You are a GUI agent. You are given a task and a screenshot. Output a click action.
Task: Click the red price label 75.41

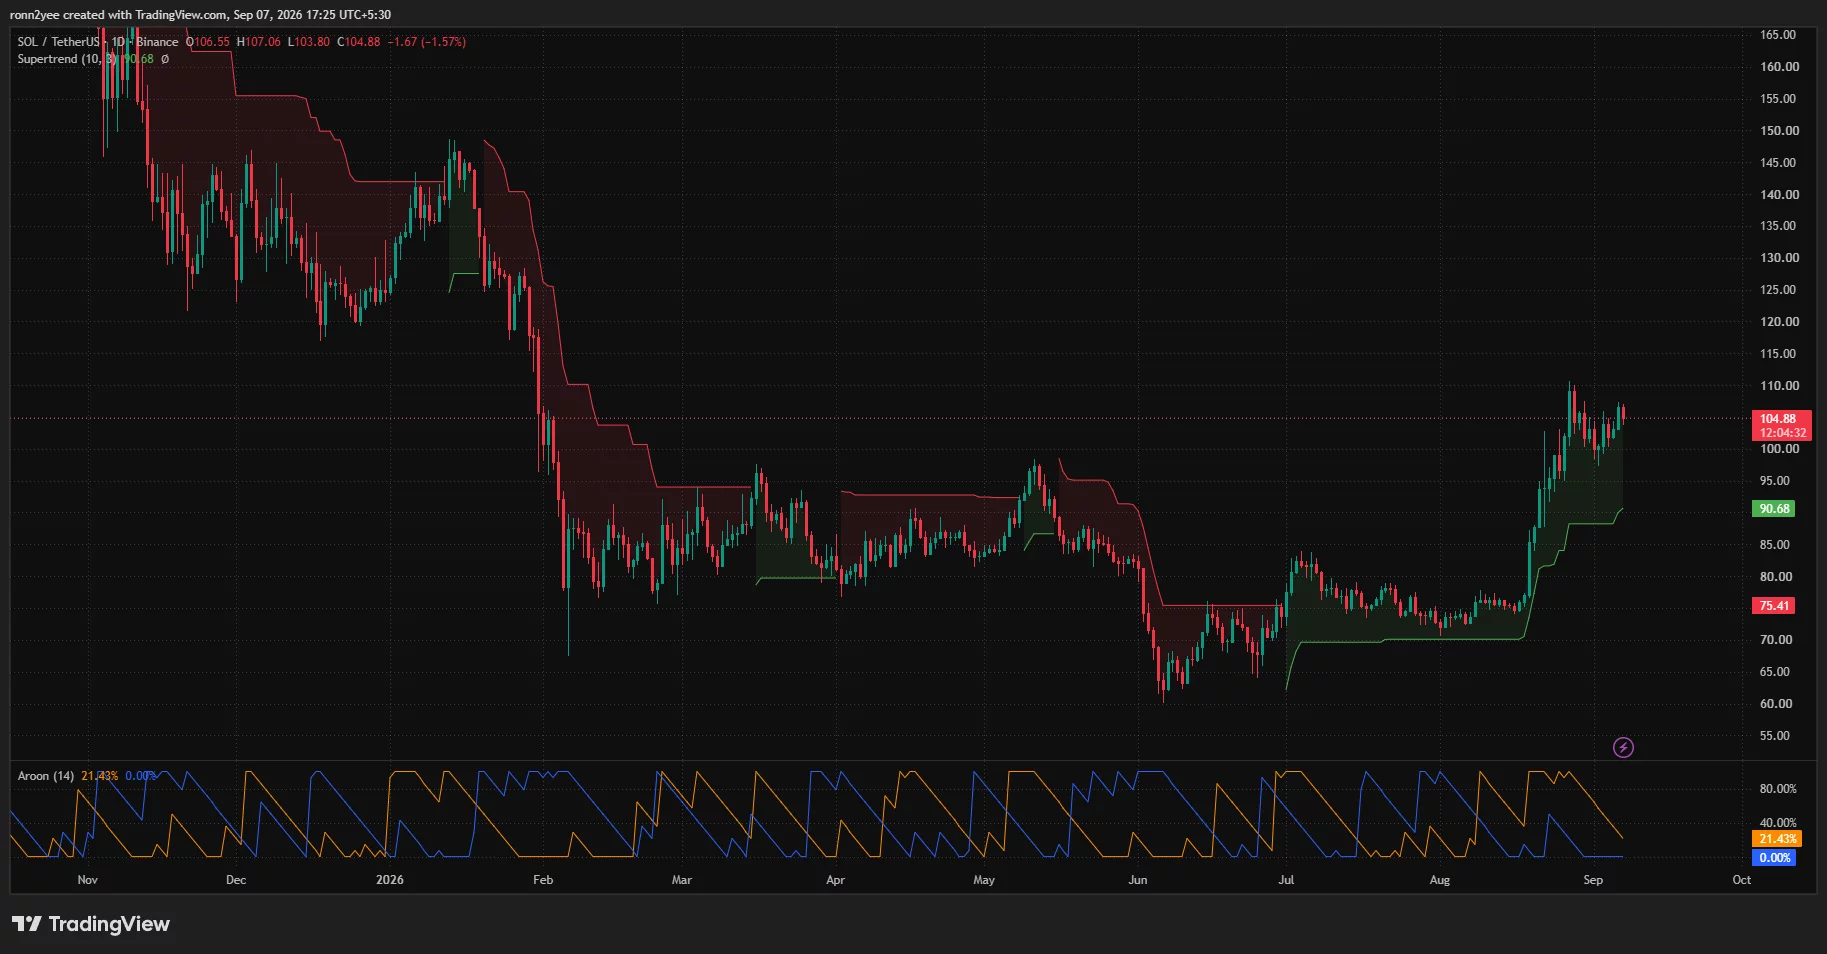pyautogui.click(x=1774, y=606)
